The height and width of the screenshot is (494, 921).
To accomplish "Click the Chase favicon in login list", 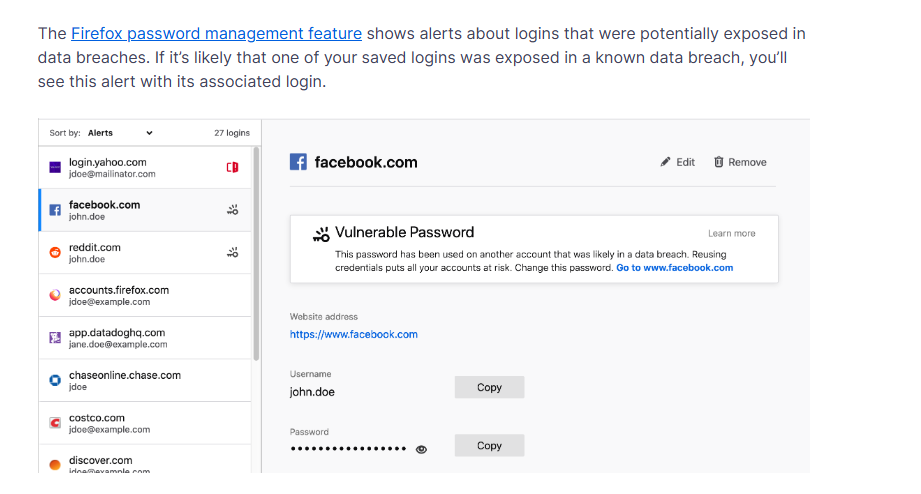I will pyautogui.click(x=55, y=381).
